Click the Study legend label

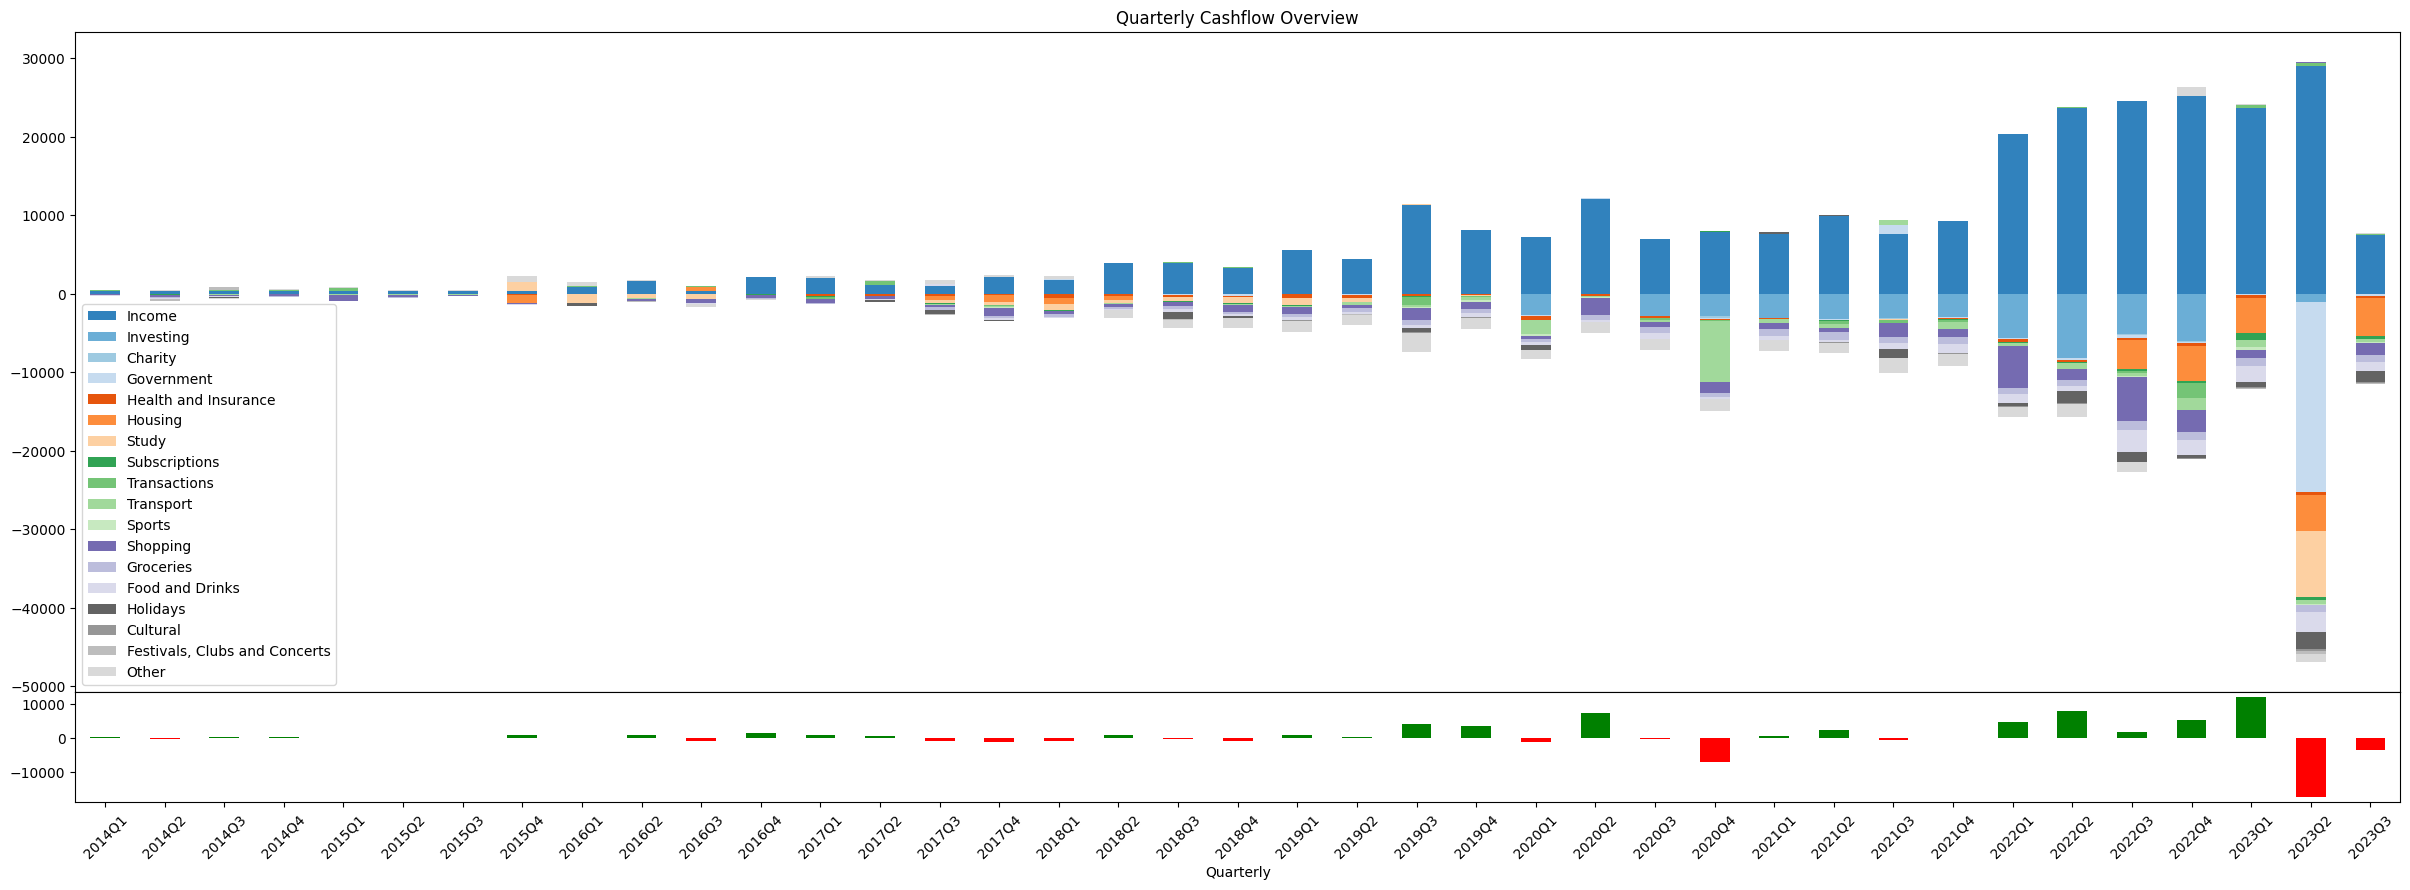[146, 441]
